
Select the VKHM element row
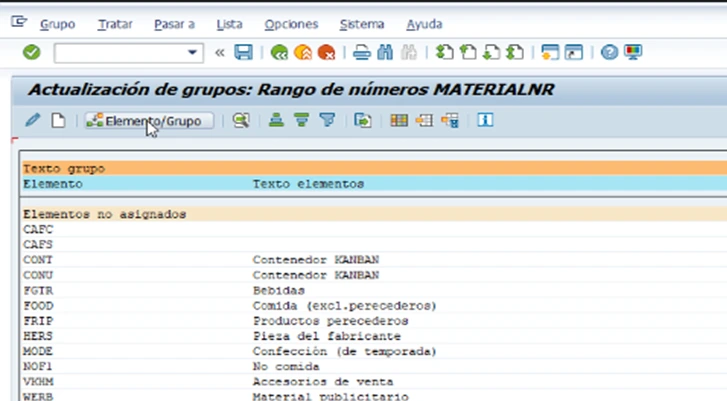(374, 382)
